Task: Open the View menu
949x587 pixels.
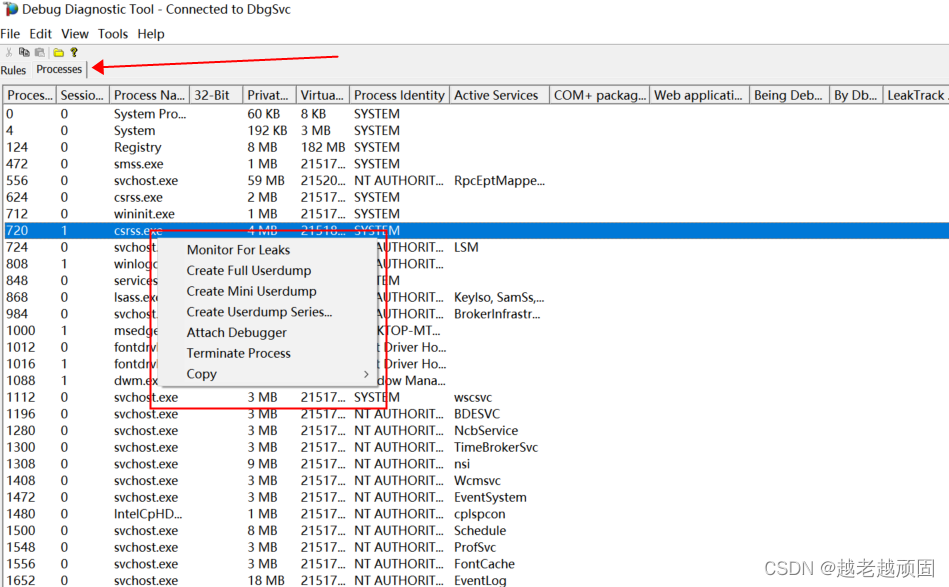Action: point(75,34)
